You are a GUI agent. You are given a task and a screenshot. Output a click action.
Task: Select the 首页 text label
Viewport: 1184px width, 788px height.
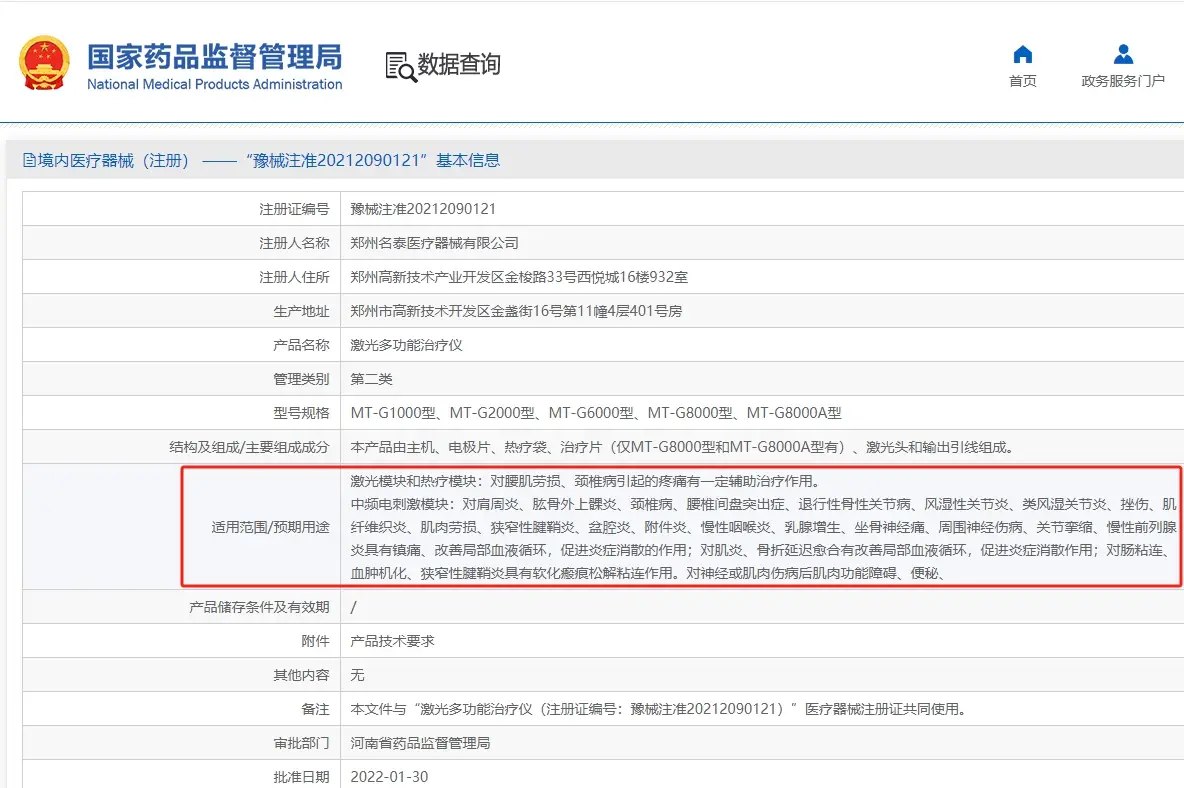point(1022,81)
